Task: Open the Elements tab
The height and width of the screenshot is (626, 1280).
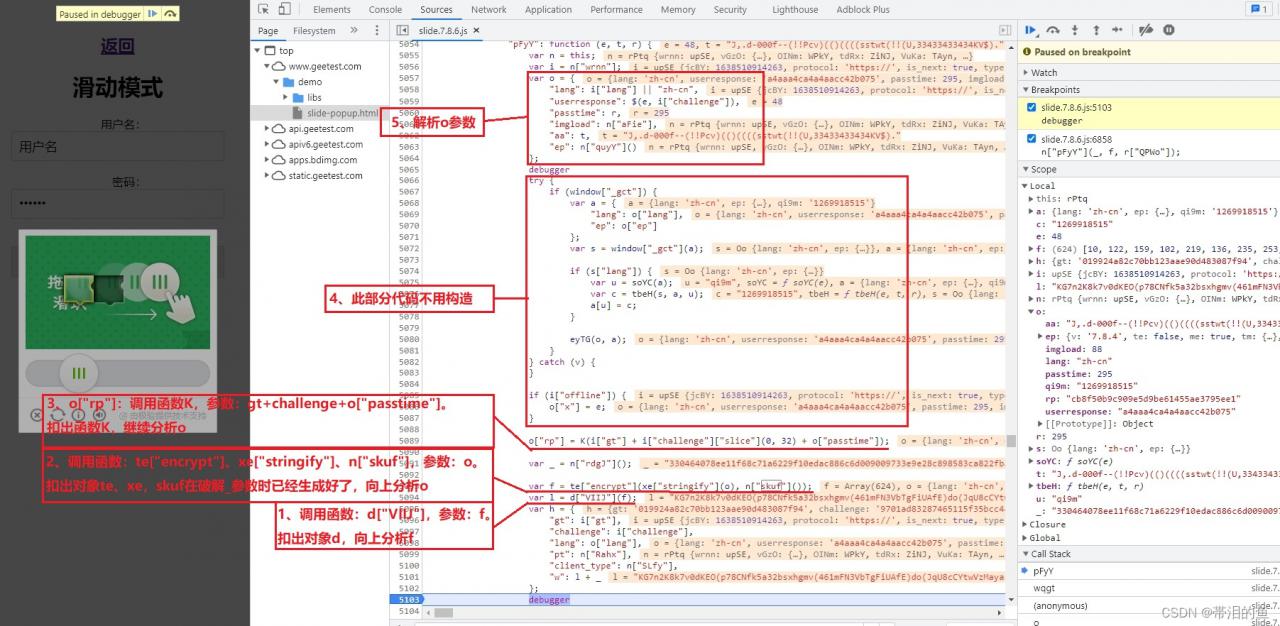Action: coord(332,9)
